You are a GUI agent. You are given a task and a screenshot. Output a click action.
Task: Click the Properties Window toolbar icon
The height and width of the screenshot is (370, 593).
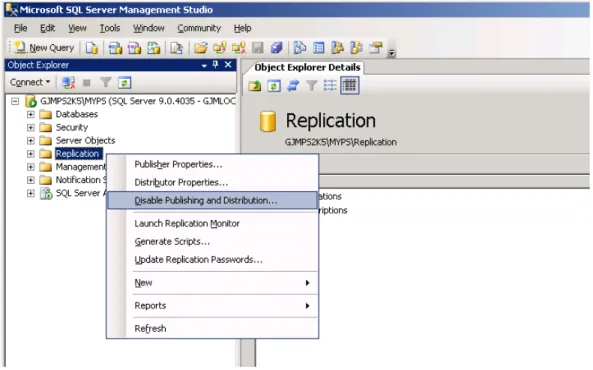pyautogui.click(x=376, y=48)
